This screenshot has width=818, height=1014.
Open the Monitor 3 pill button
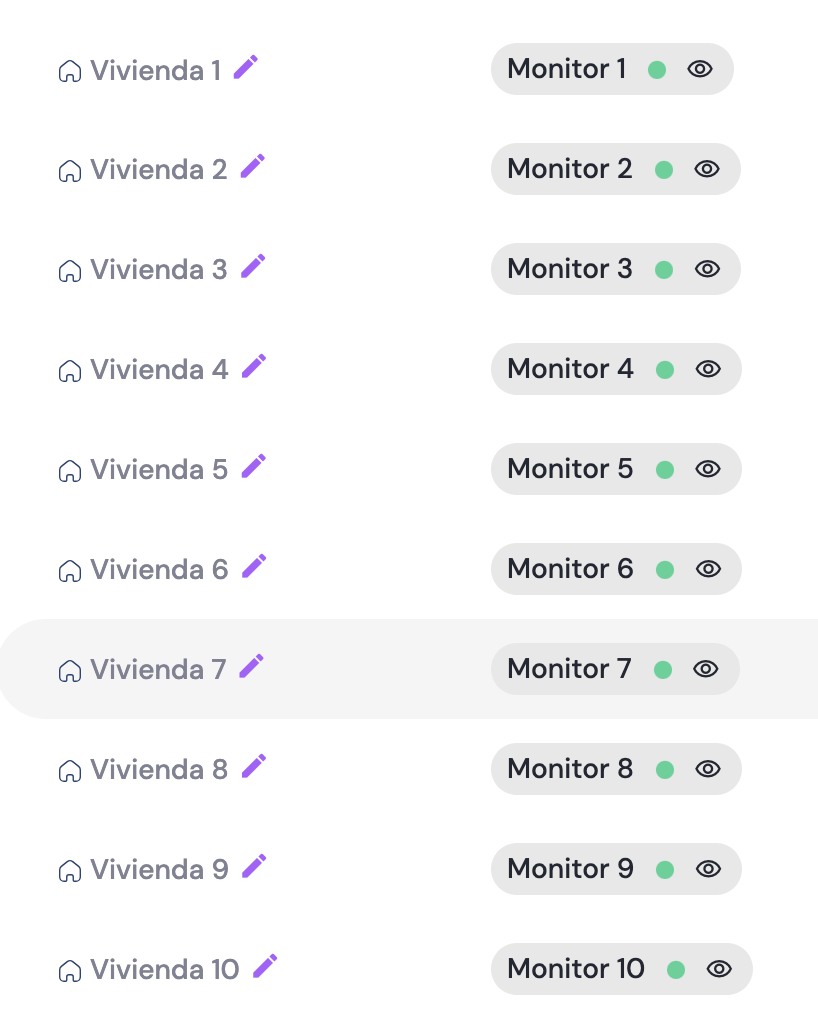(x=570, y=269)
